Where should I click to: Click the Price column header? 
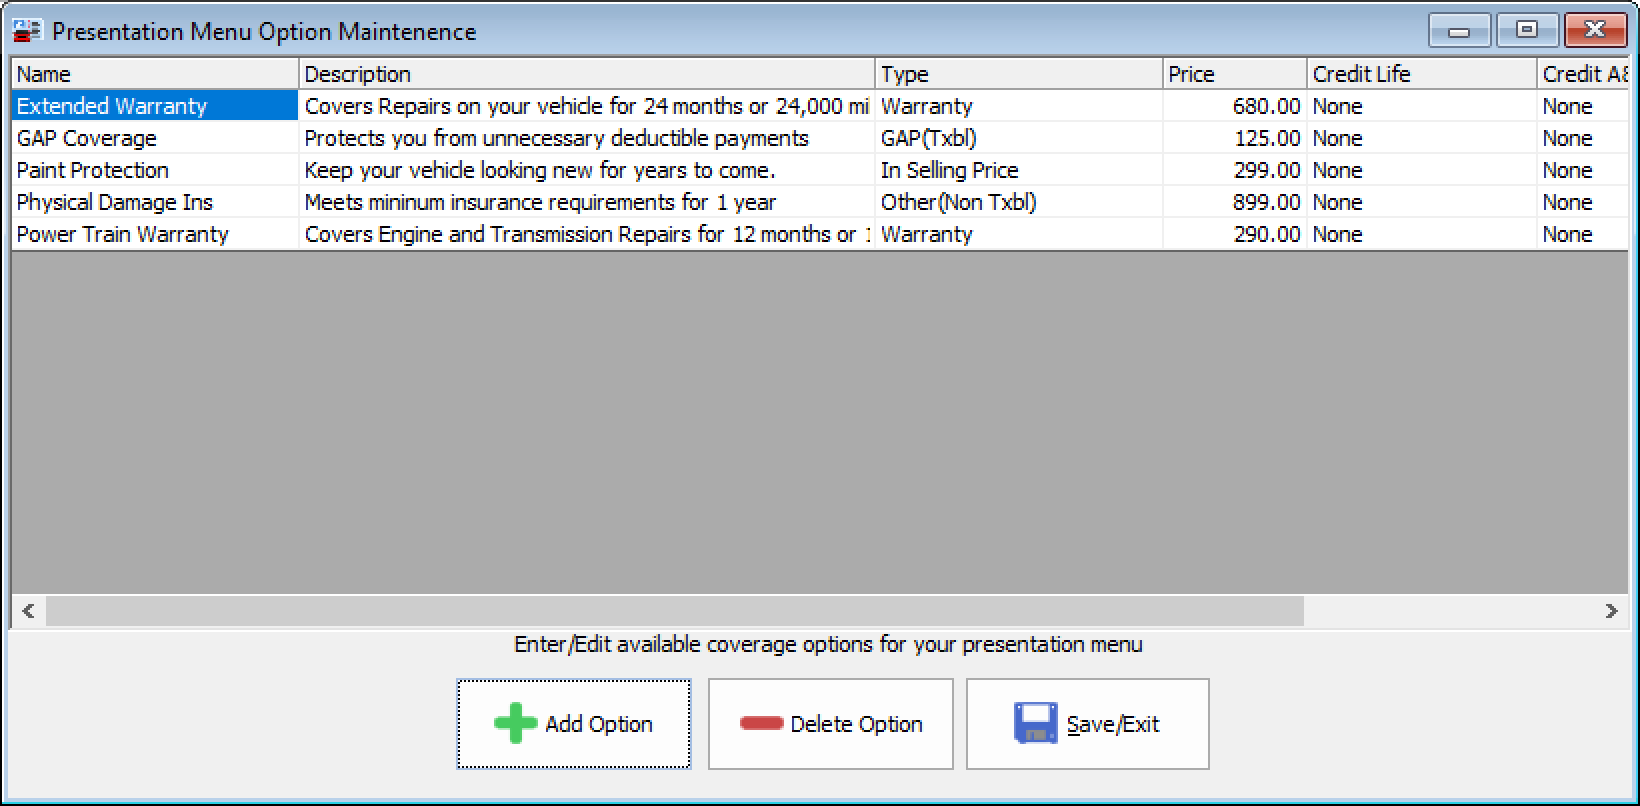click(x=1234, y=74)
